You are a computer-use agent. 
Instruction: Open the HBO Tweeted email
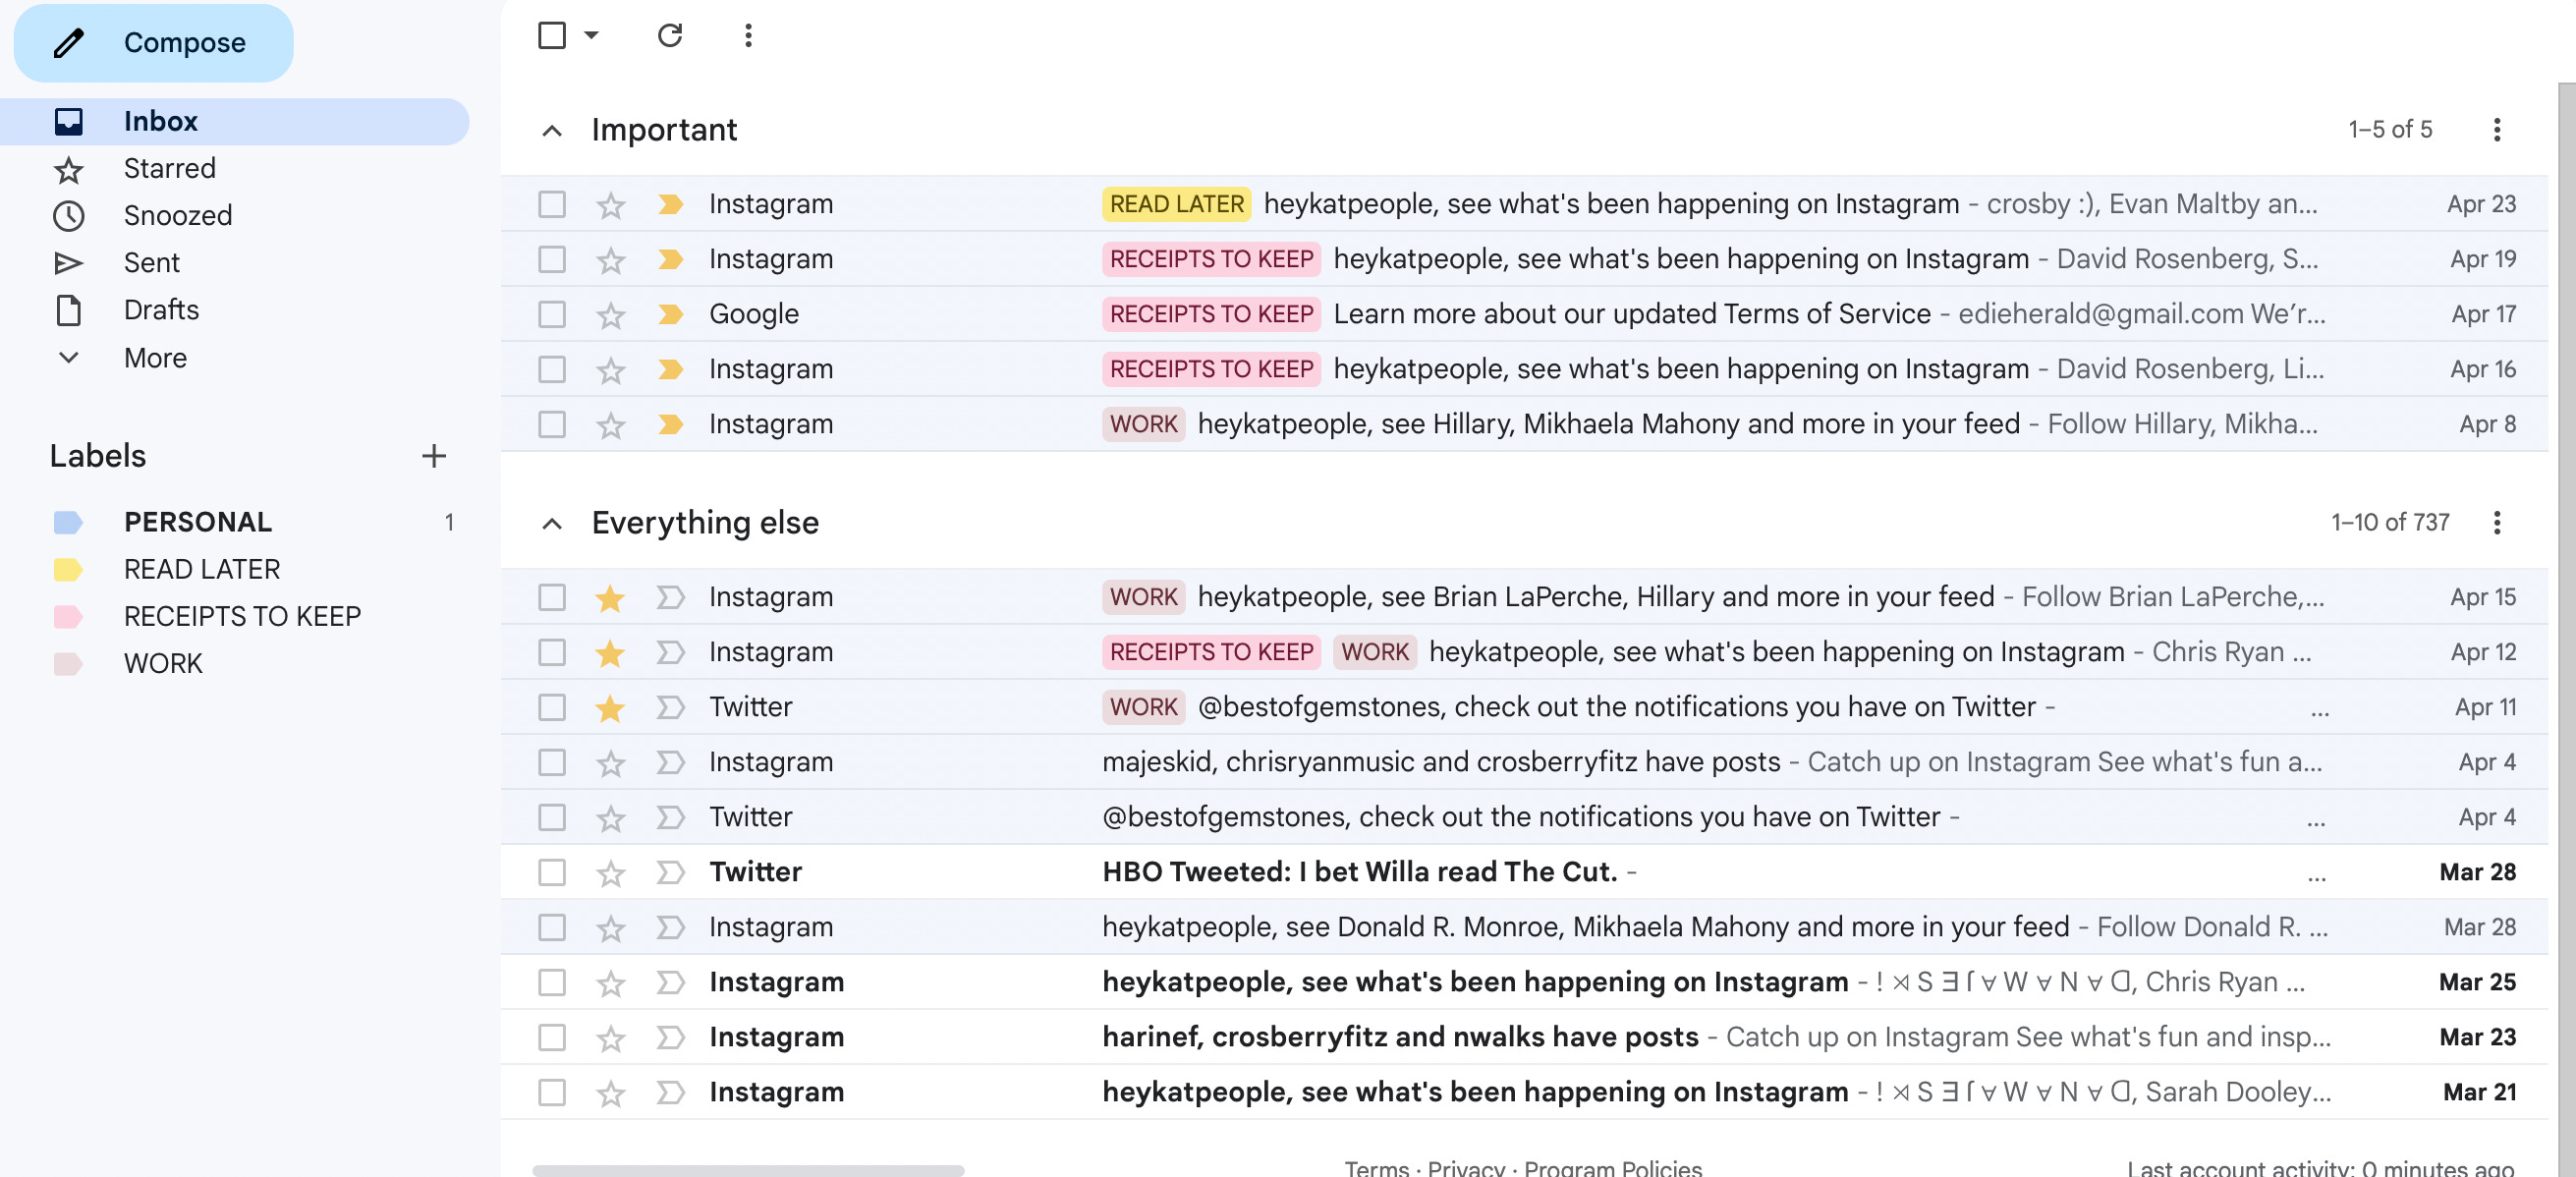tap(1524, 872)
